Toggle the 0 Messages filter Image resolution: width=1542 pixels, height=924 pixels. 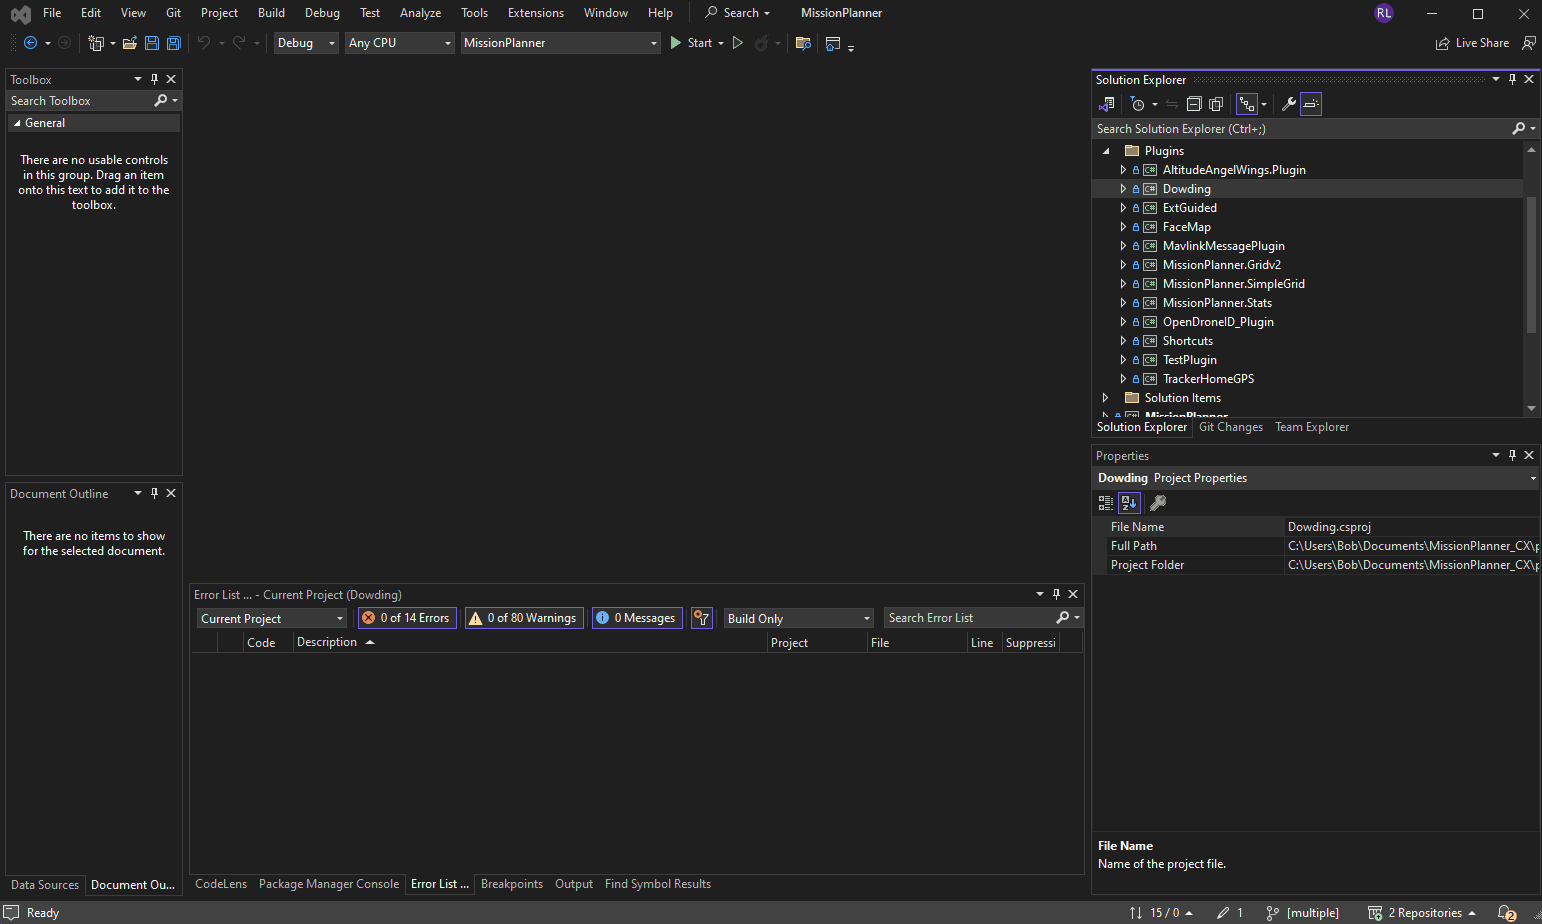tap(636, 618)
